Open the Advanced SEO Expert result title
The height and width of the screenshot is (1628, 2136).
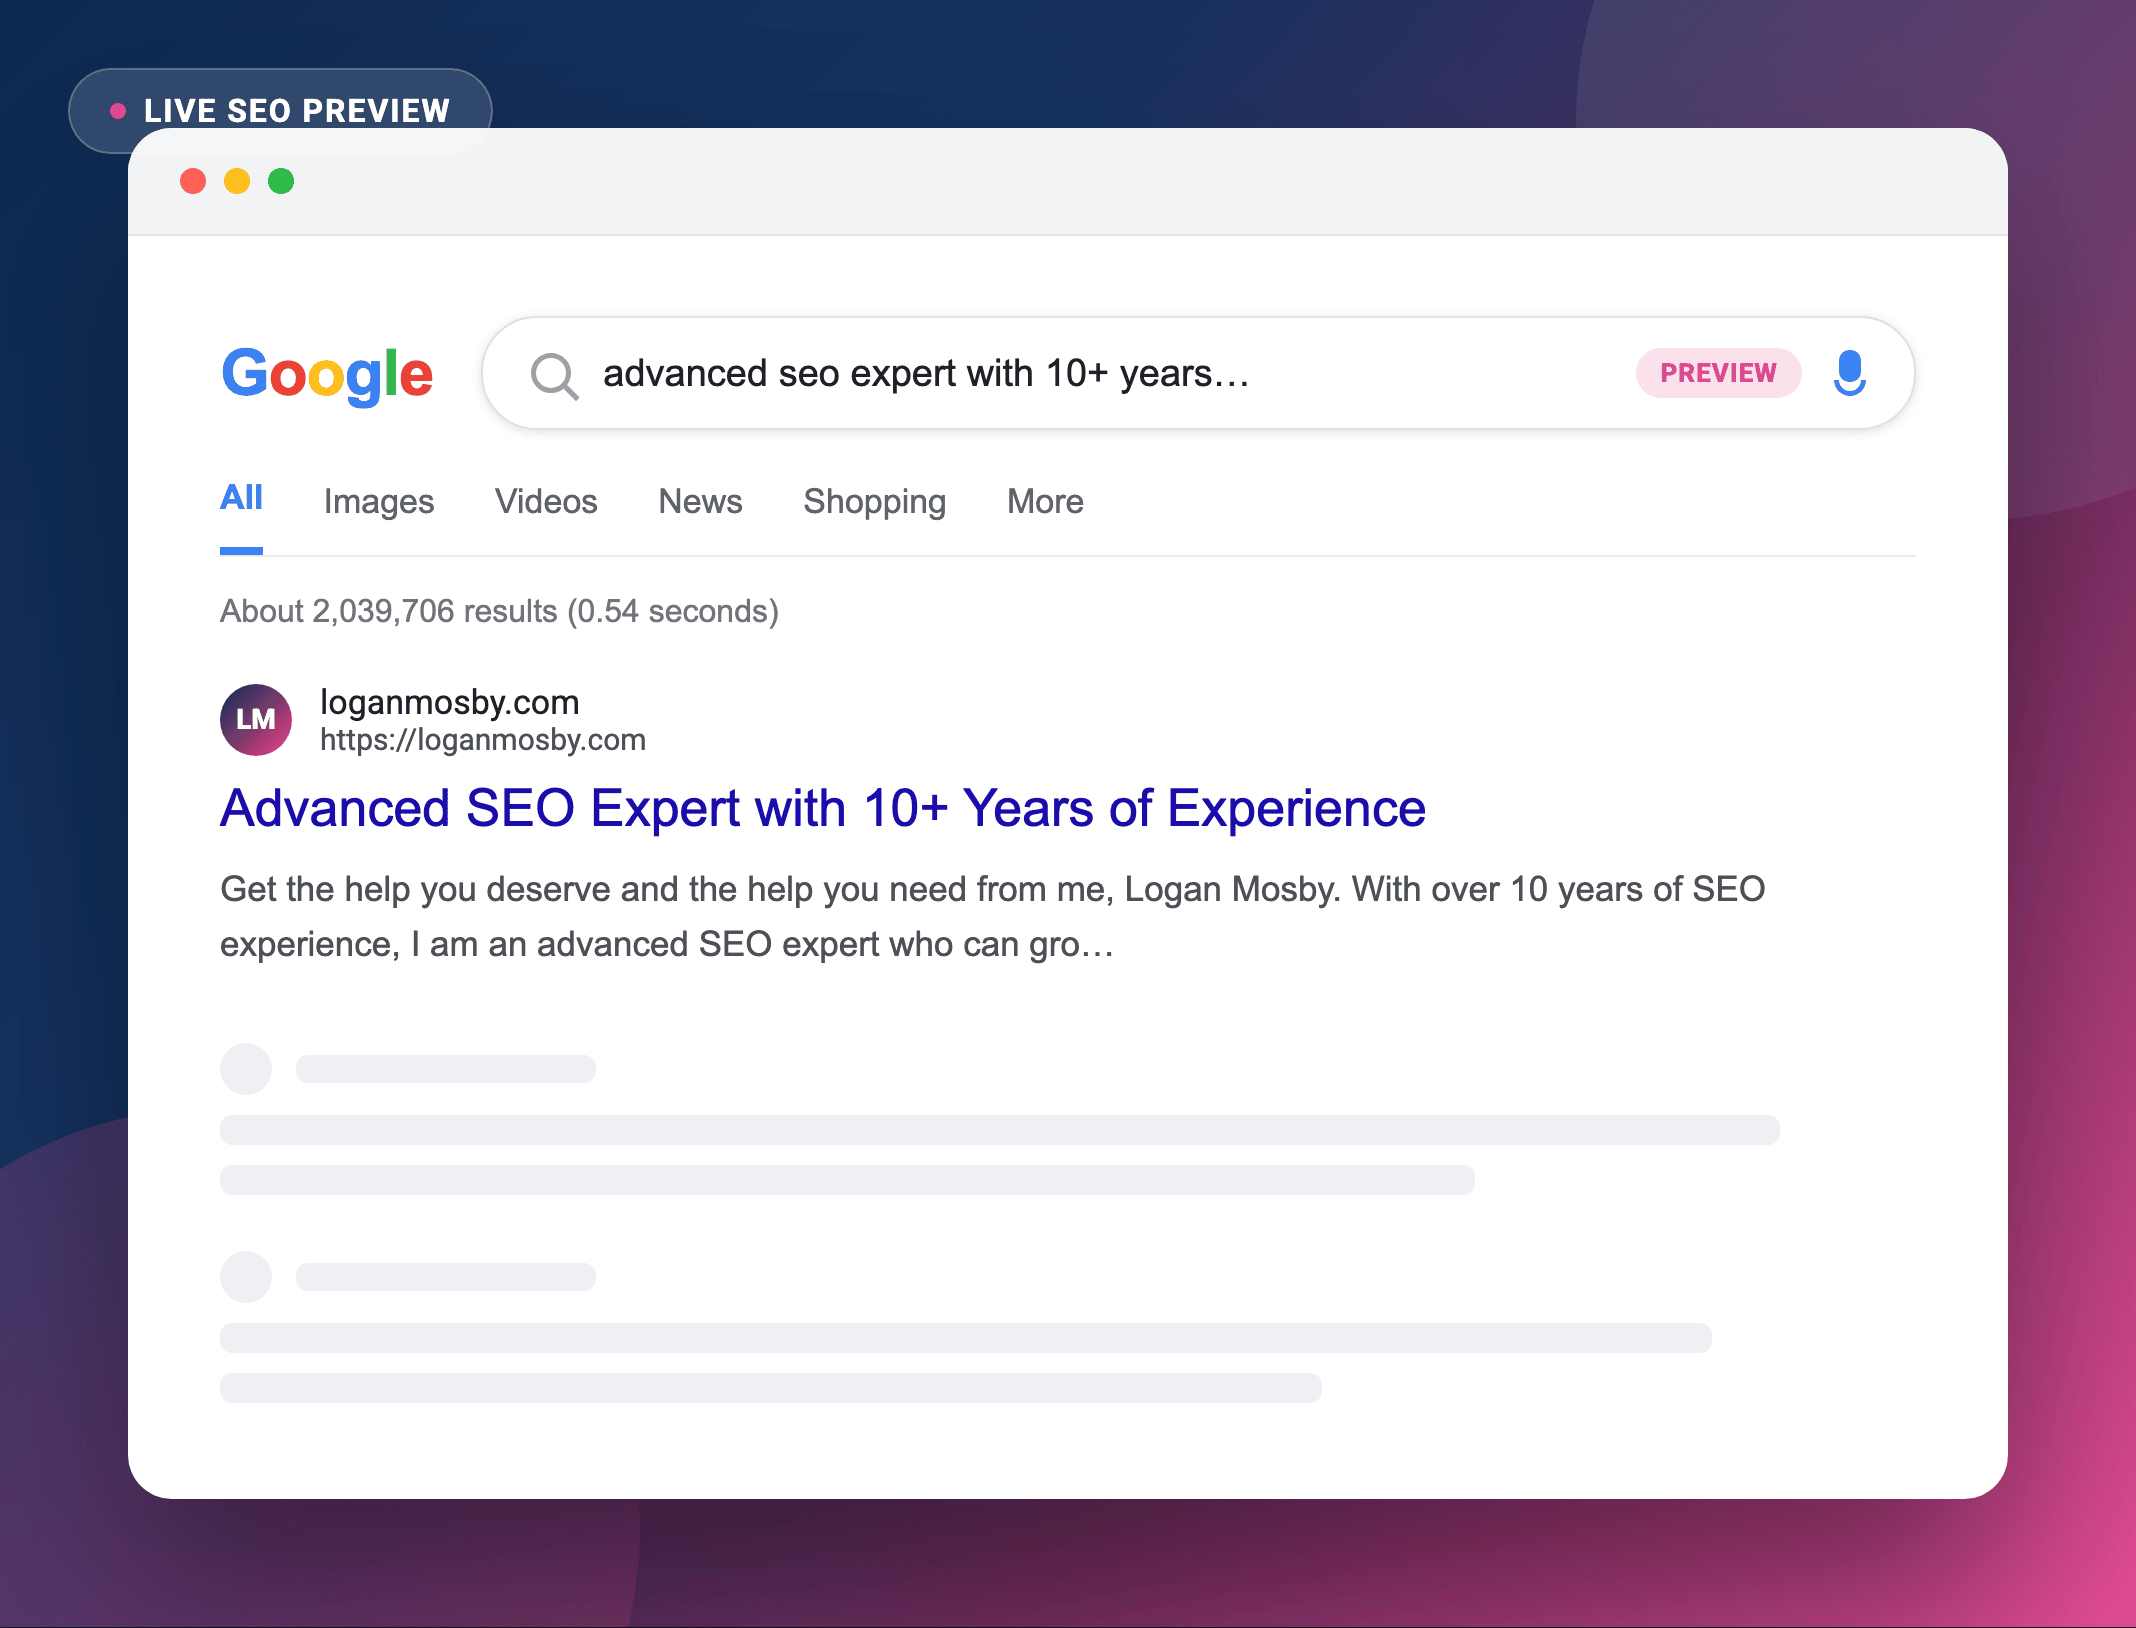823,808
